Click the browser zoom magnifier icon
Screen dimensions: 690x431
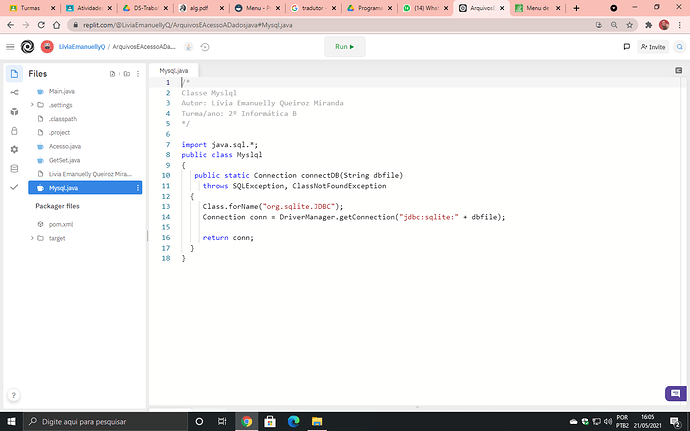coord(614,25)
